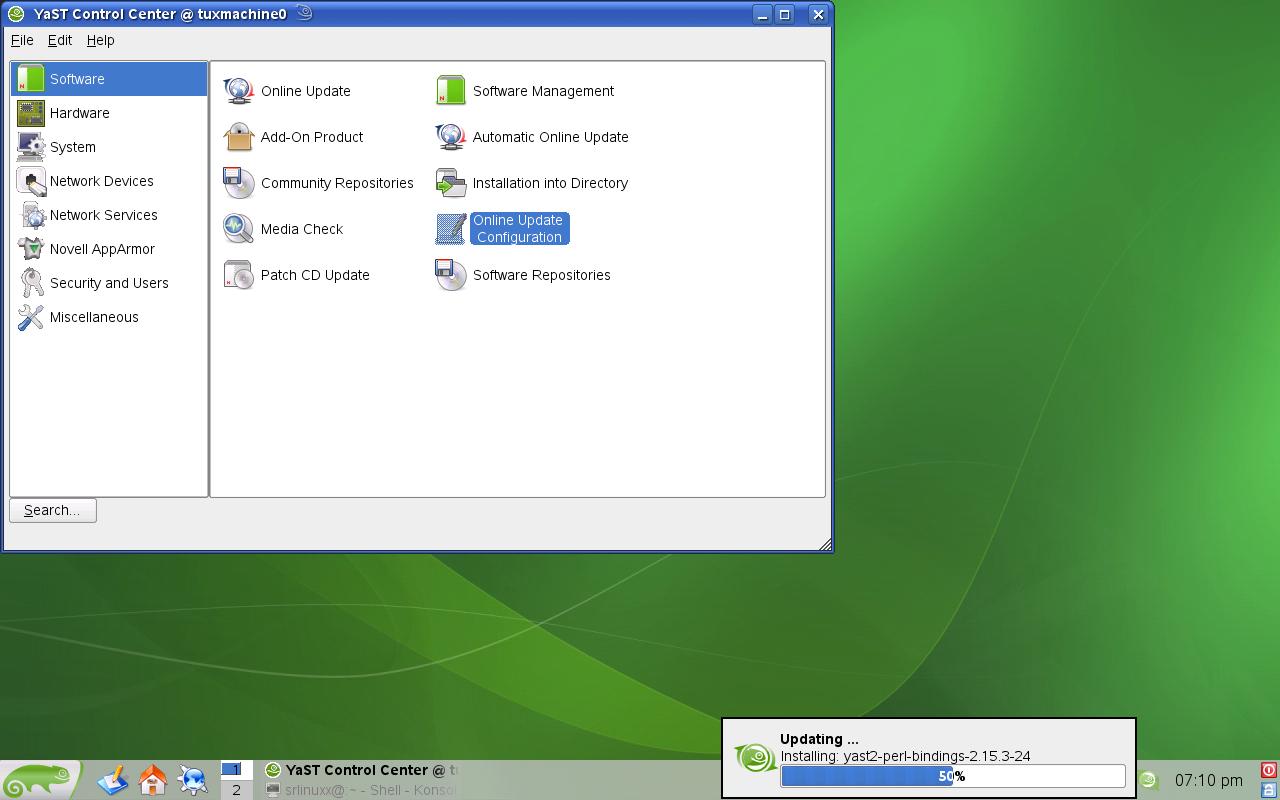Select the System category label
1280x800 pixels.
click(x=73, y=147)
